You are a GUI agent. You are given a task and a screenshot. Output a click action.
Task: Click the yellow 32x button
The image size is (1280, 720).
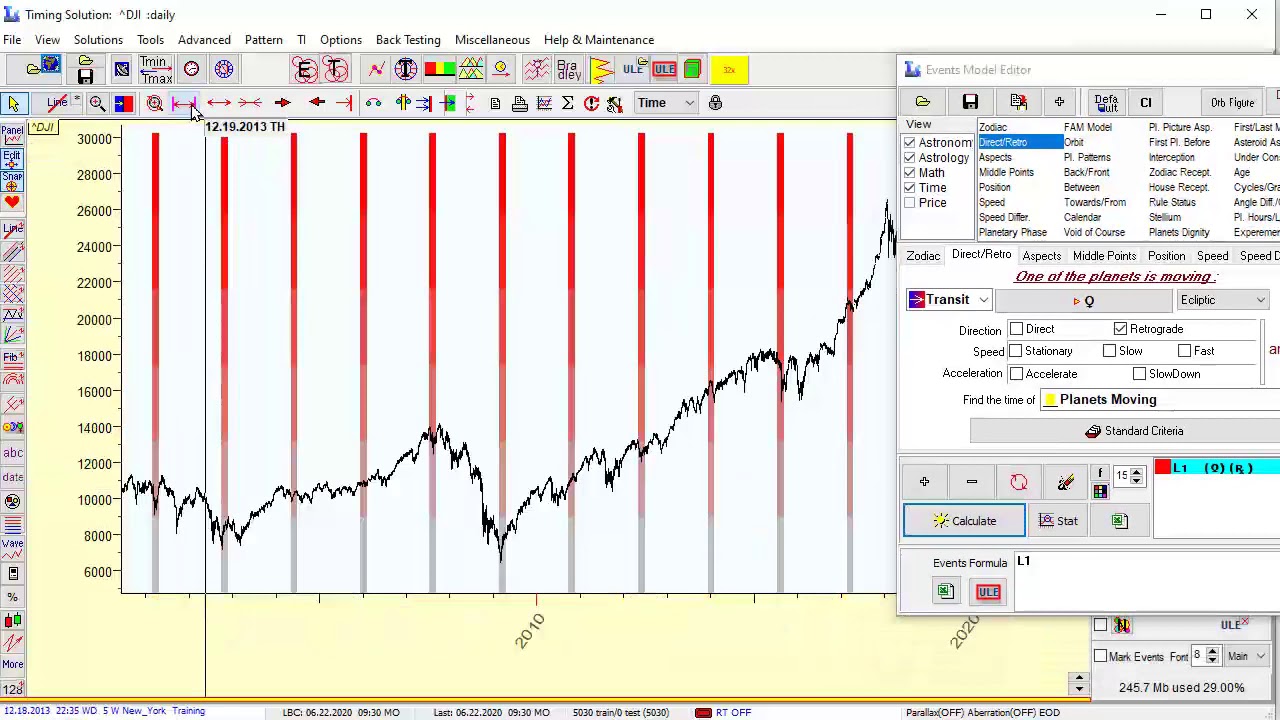[729, 69]
